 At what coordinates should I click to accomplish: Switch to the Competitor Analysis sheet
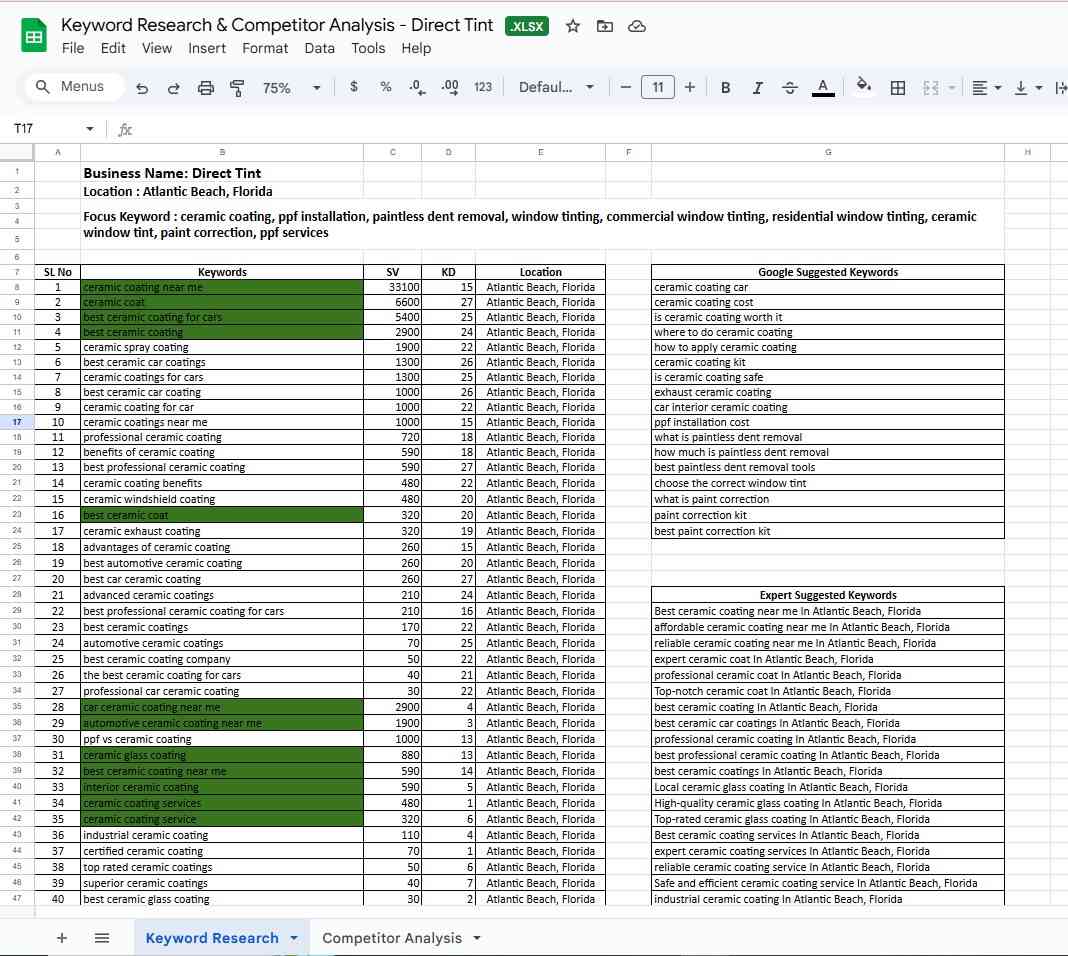392,938
